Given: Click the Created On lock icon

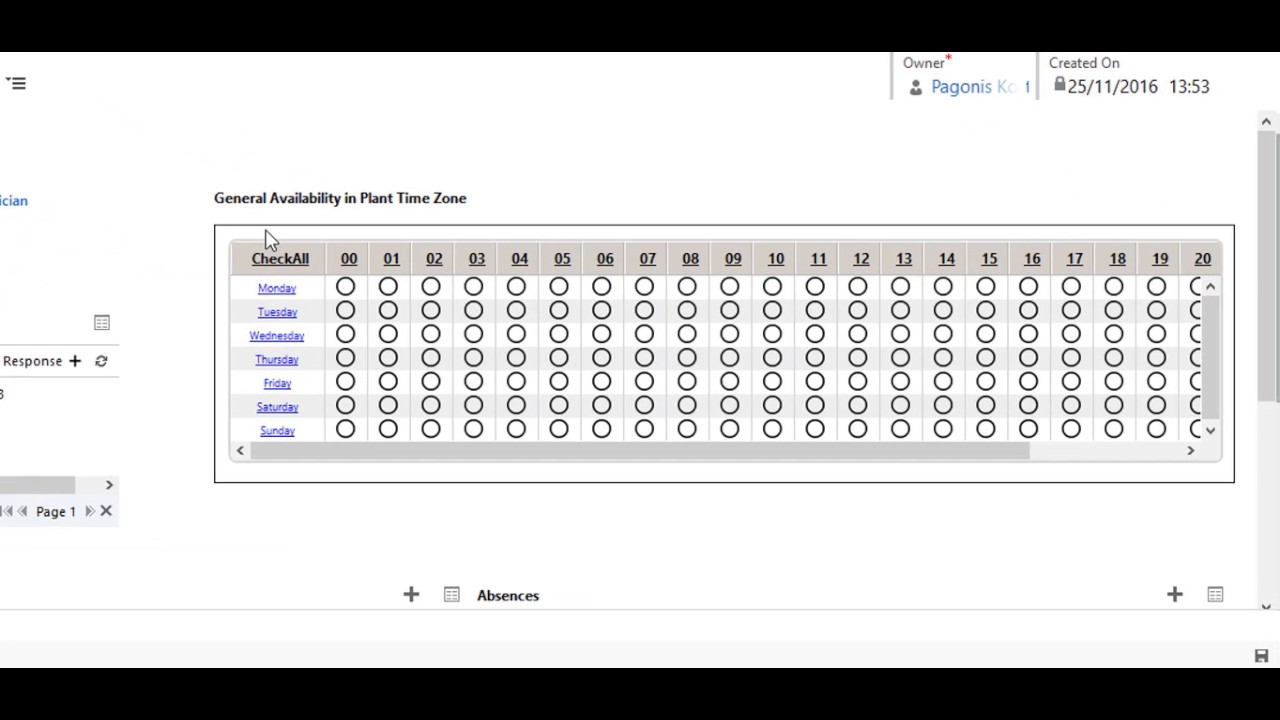Looking at the screenshot, I should (1059, 85).
